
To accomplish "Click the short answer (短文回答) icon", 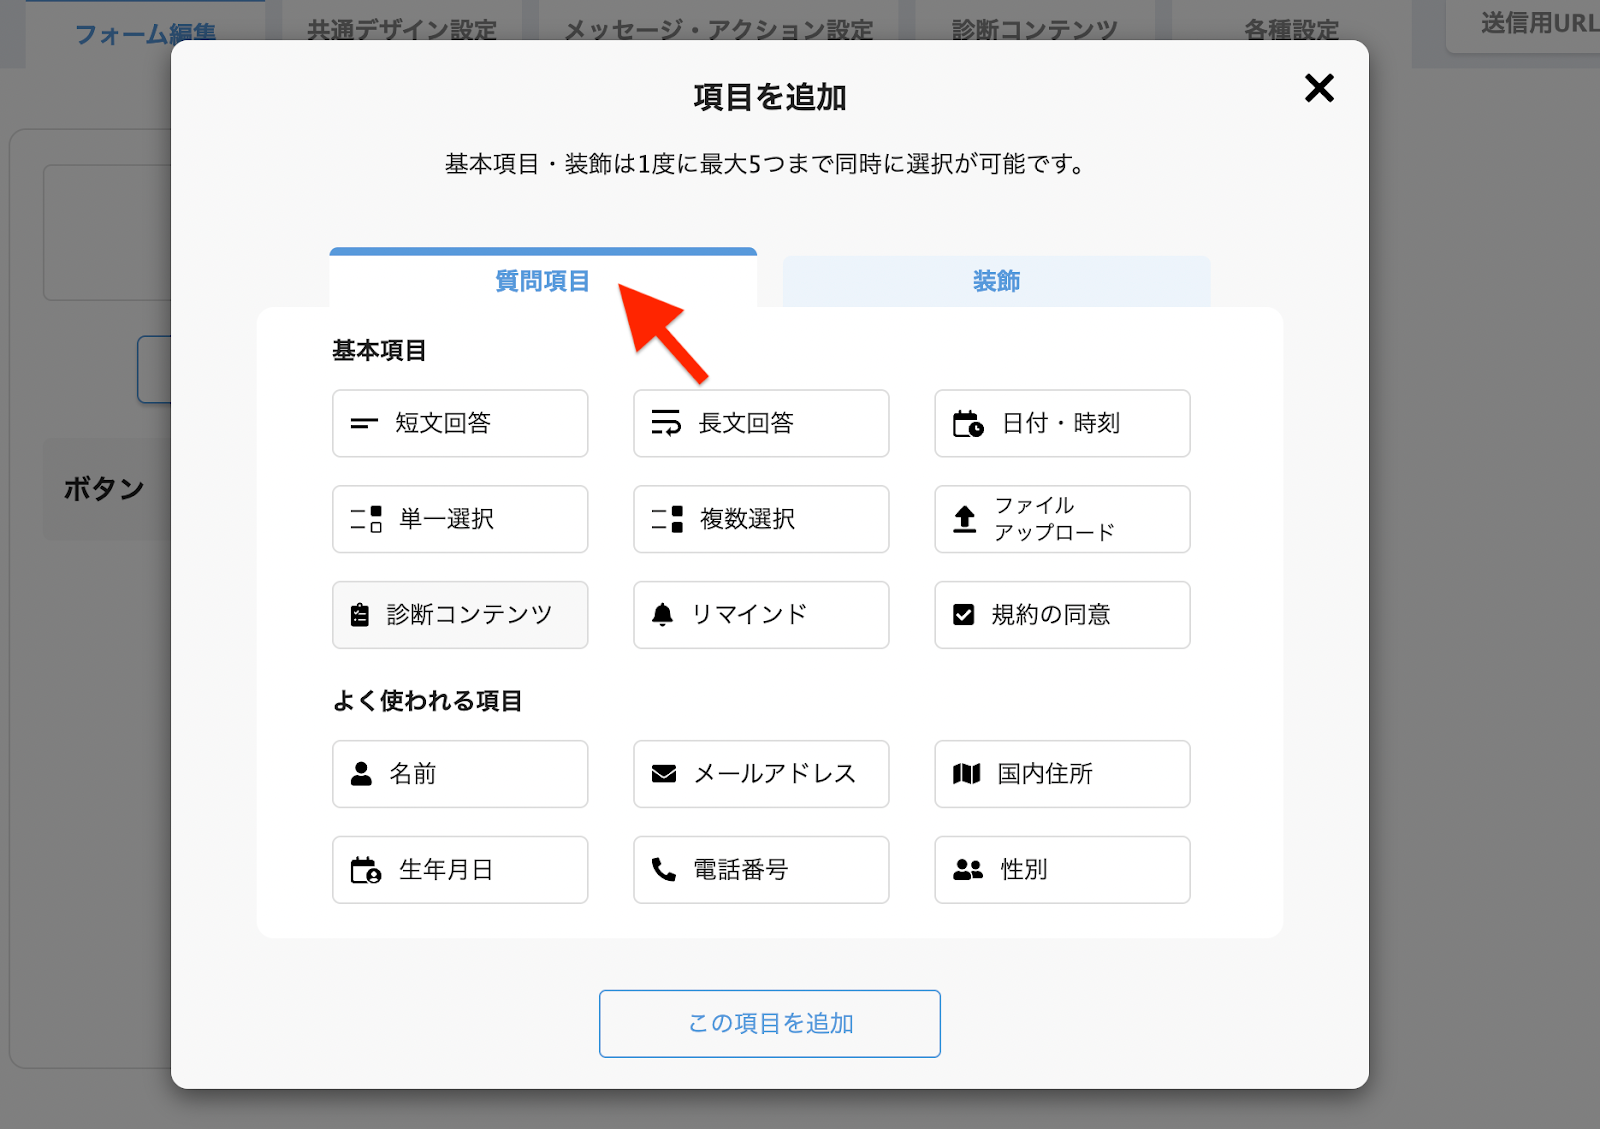I will pos(364,424).
